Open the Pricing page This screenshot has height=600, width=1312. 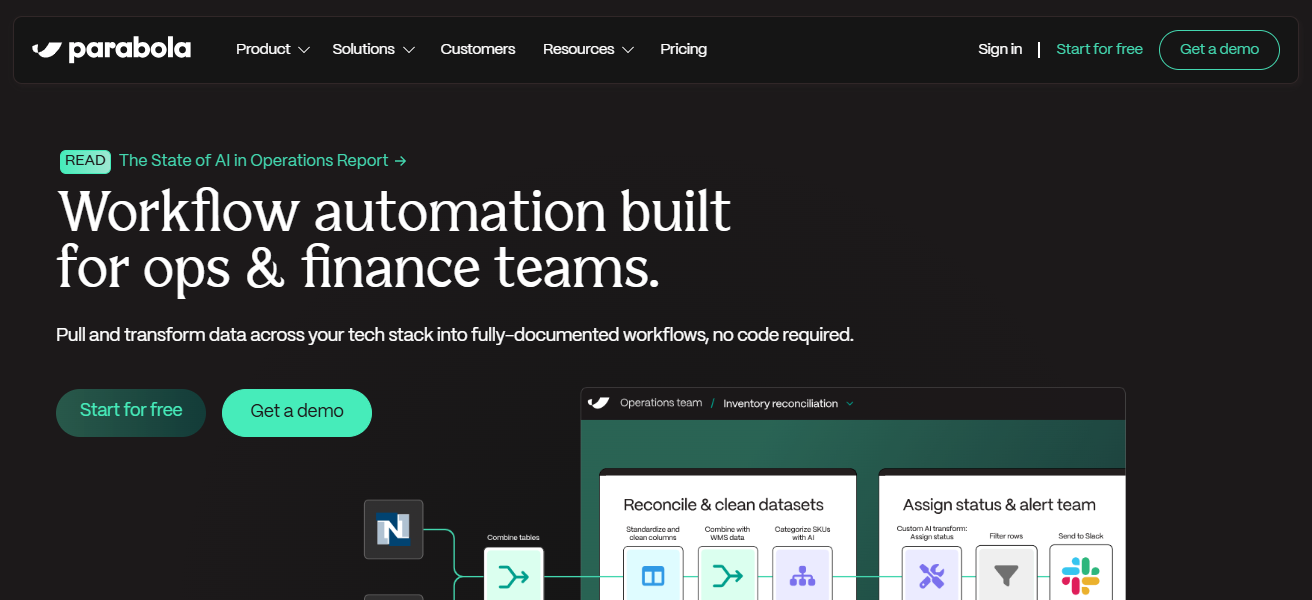[x=683, y=49]
